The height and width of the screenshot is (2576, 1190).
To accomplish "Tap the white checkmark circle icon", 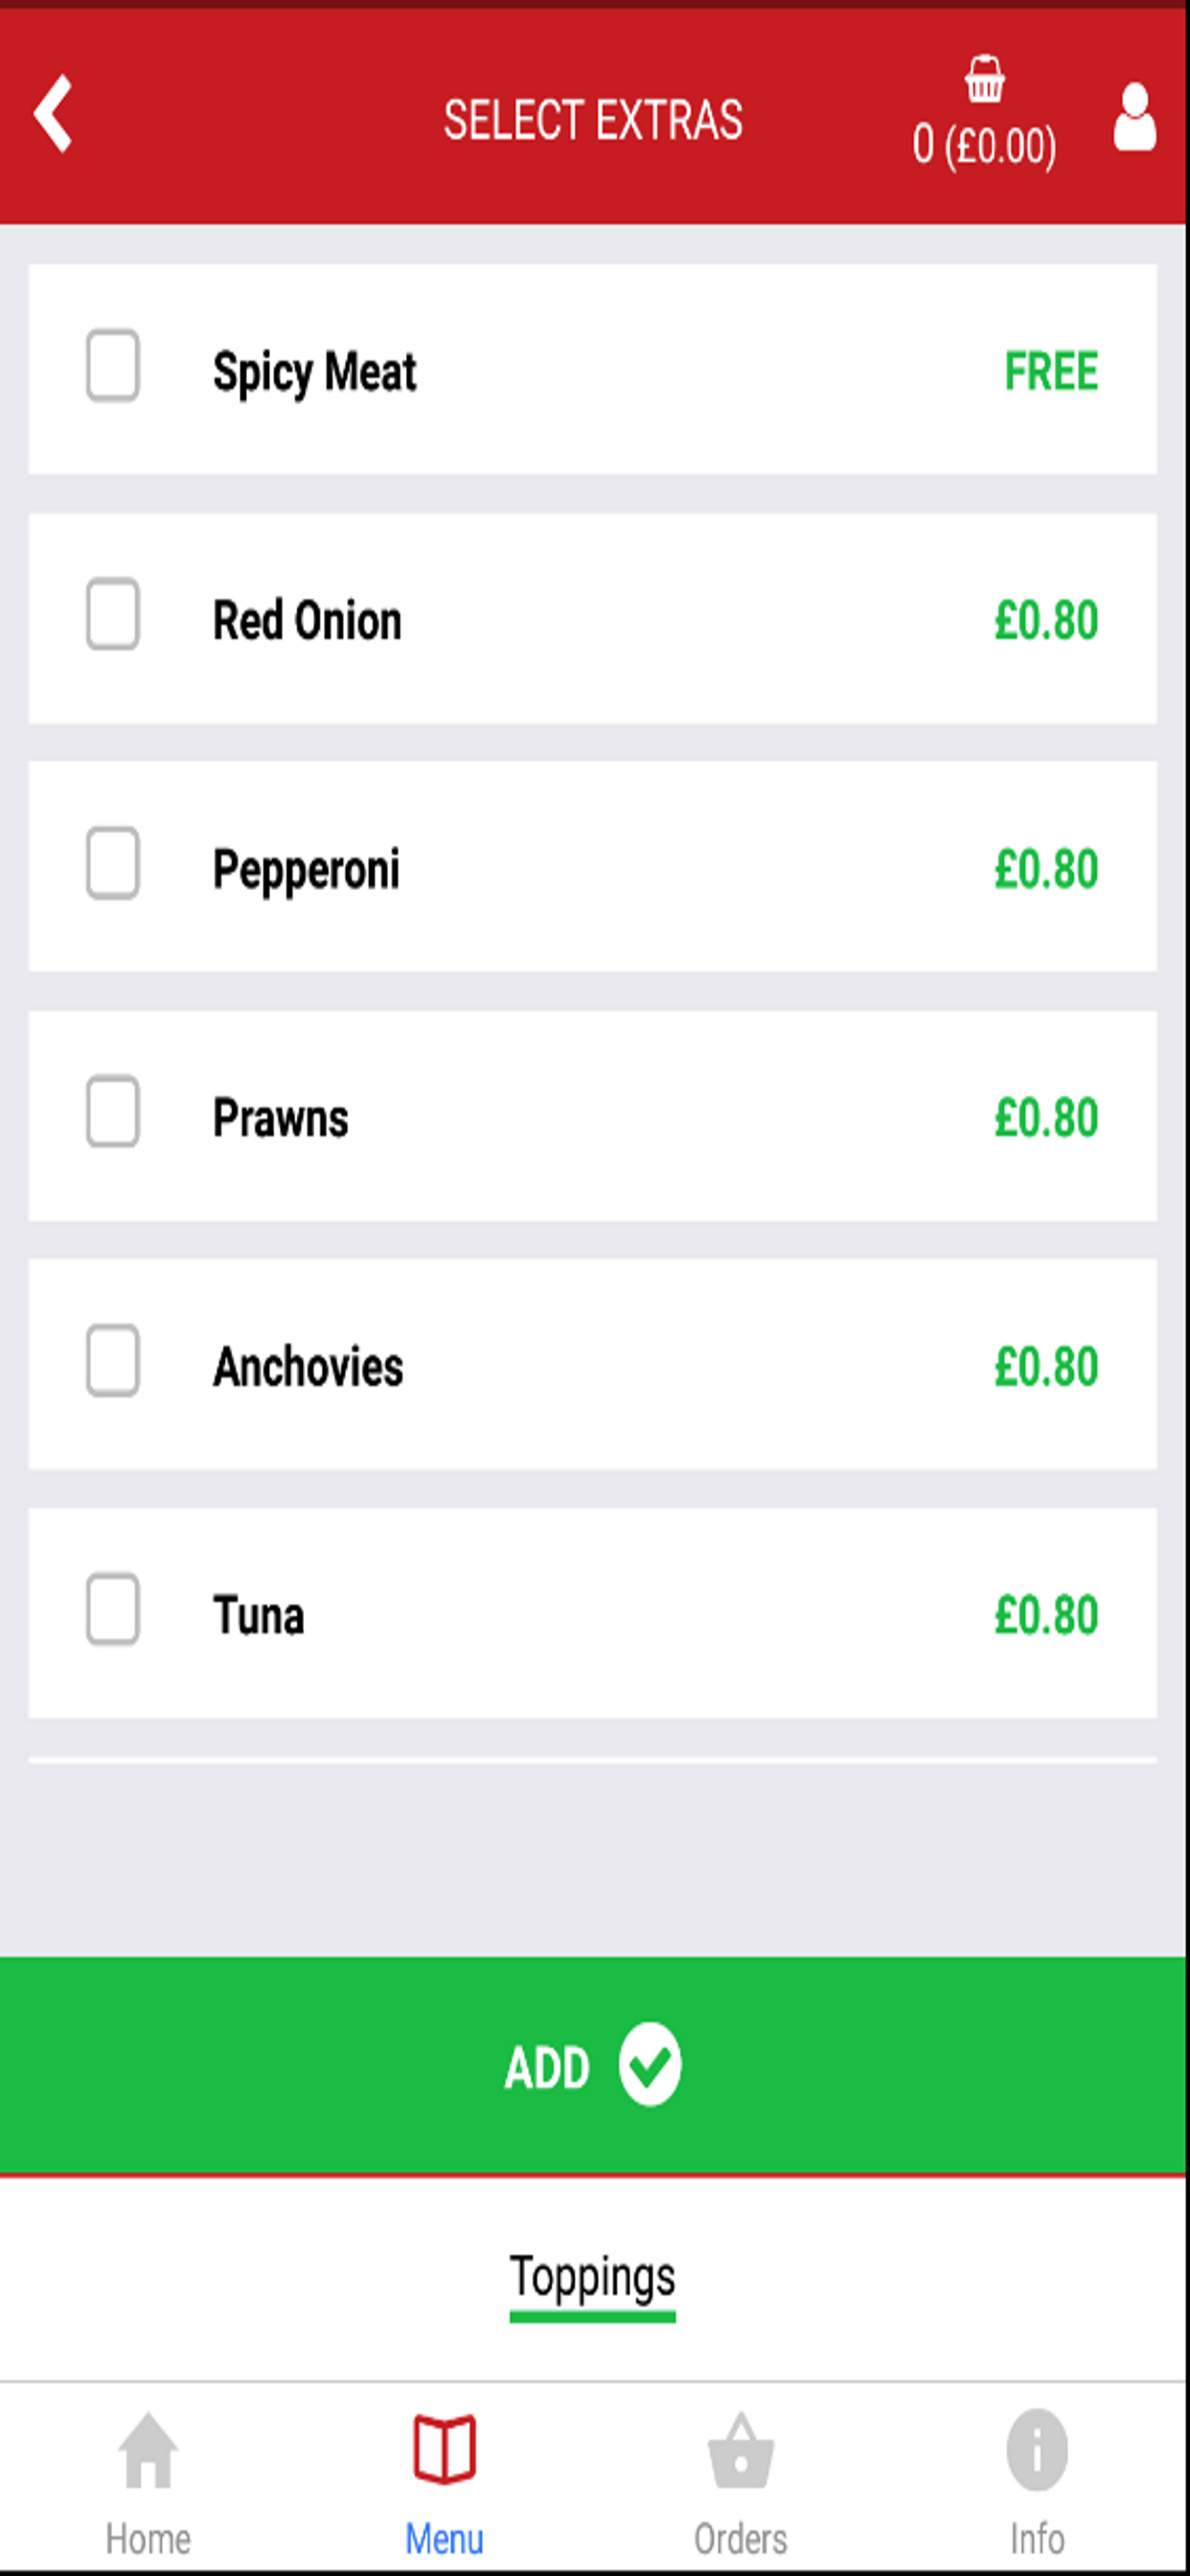I will tap(649, 2065).
